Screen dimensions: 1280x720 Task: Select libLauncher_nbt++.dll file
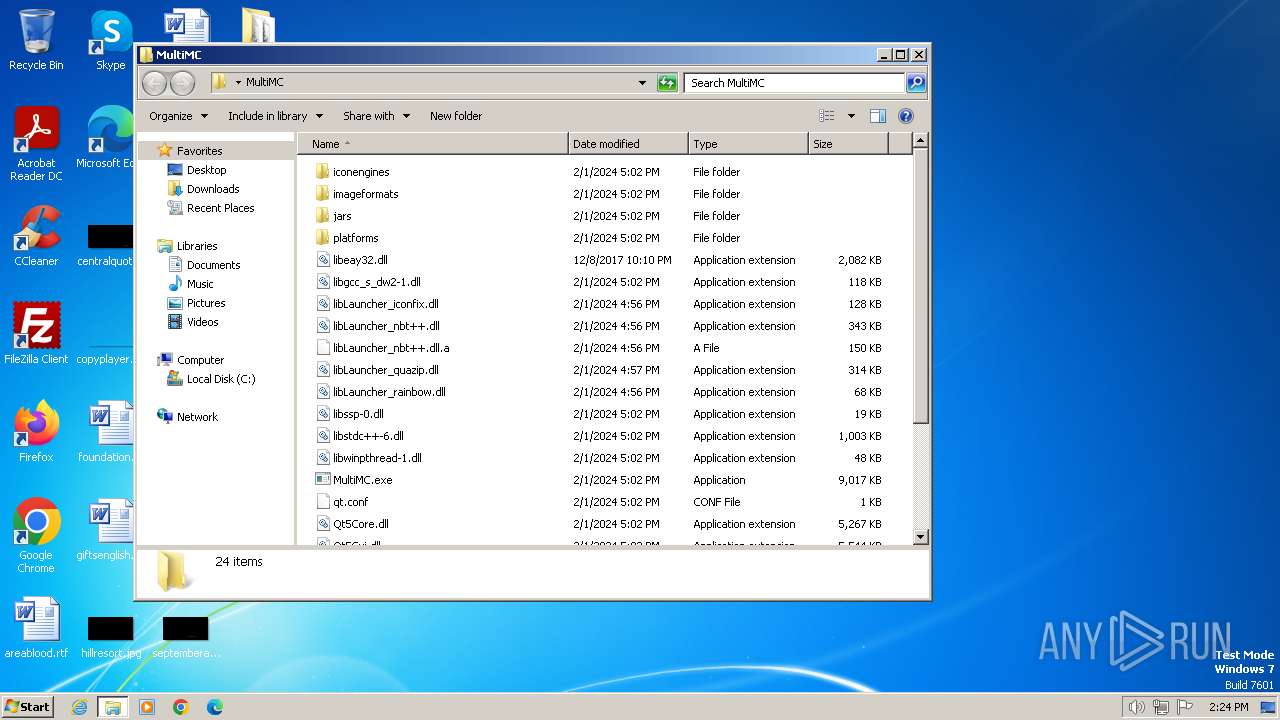tap(386, 326)
